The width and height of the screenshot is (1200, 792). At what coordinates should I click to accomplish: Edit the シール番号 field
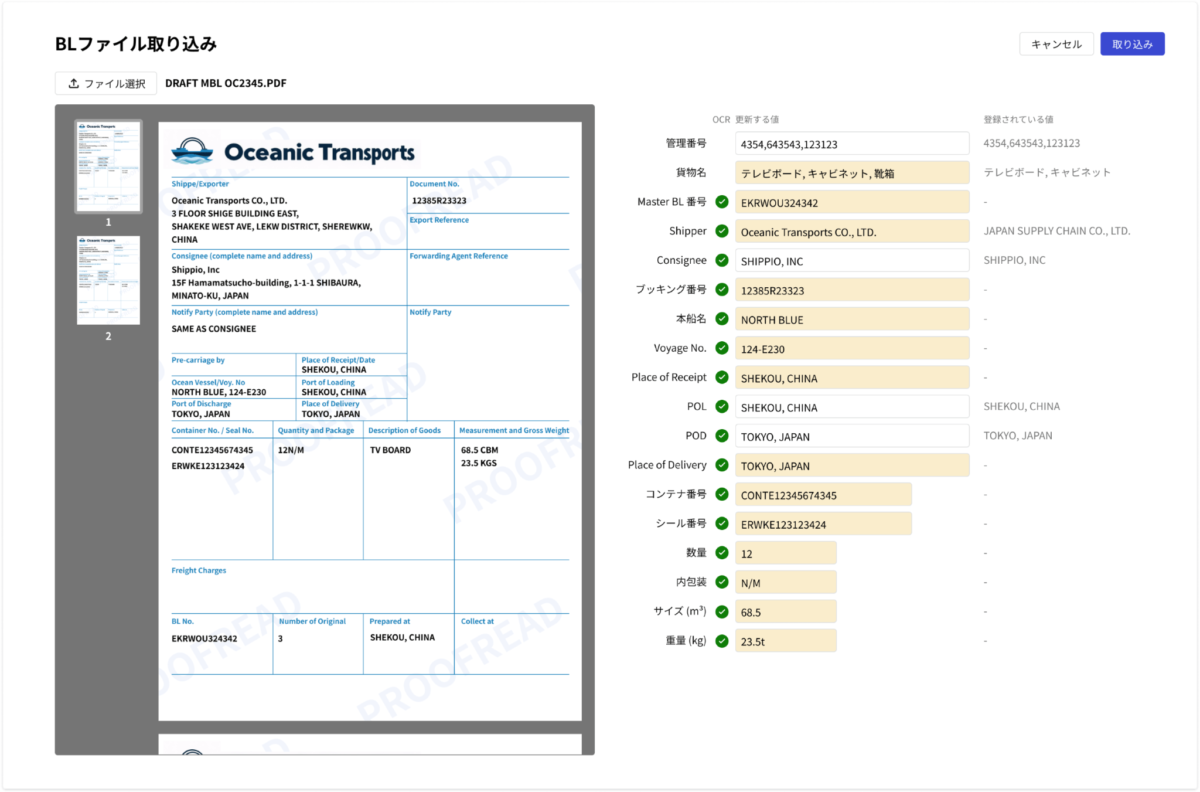tap(823, 523)
